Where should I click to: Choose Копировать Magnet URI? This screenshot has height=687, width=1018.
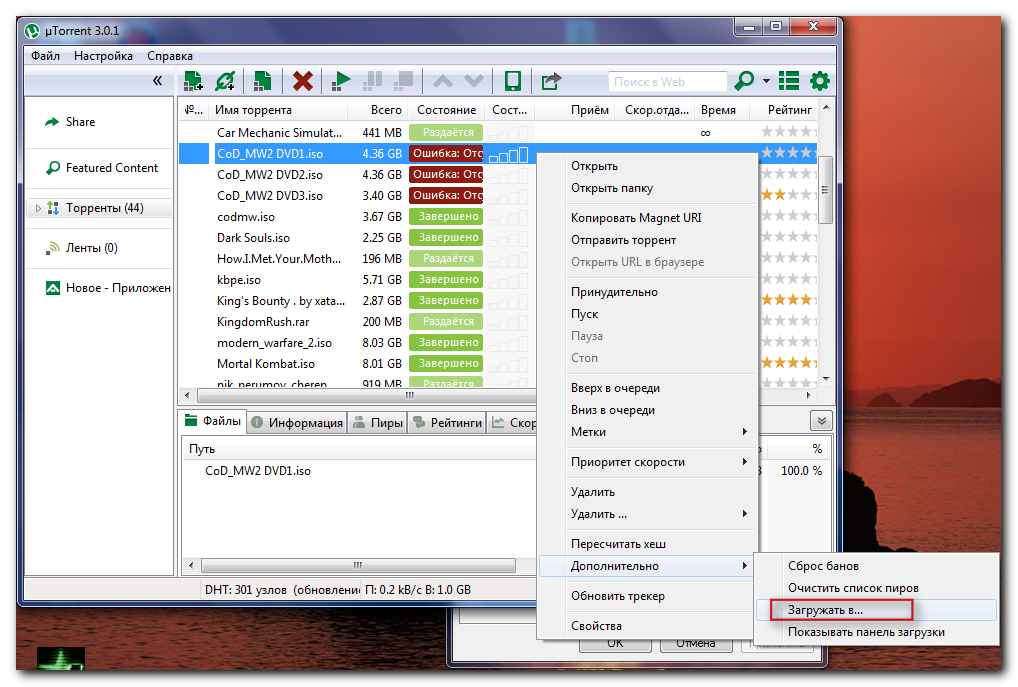(648, 218)
